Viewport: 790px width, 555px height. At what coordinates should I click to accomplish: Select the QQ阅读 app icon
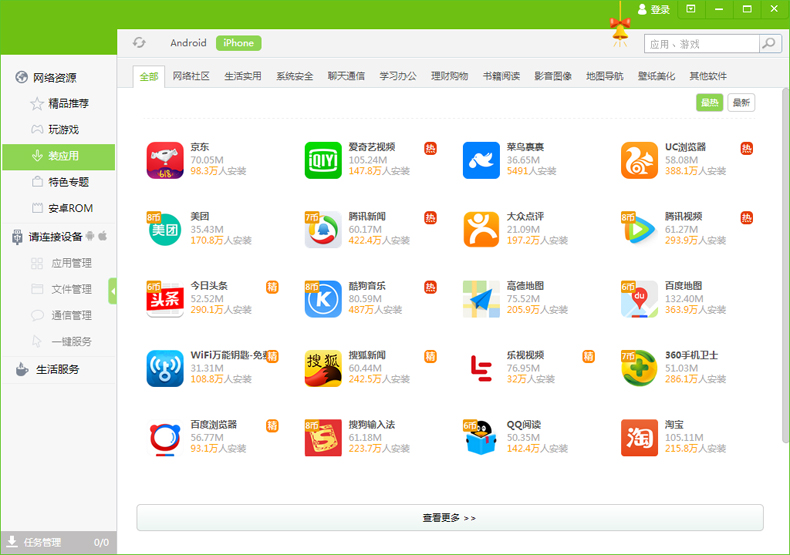(481, 438)
